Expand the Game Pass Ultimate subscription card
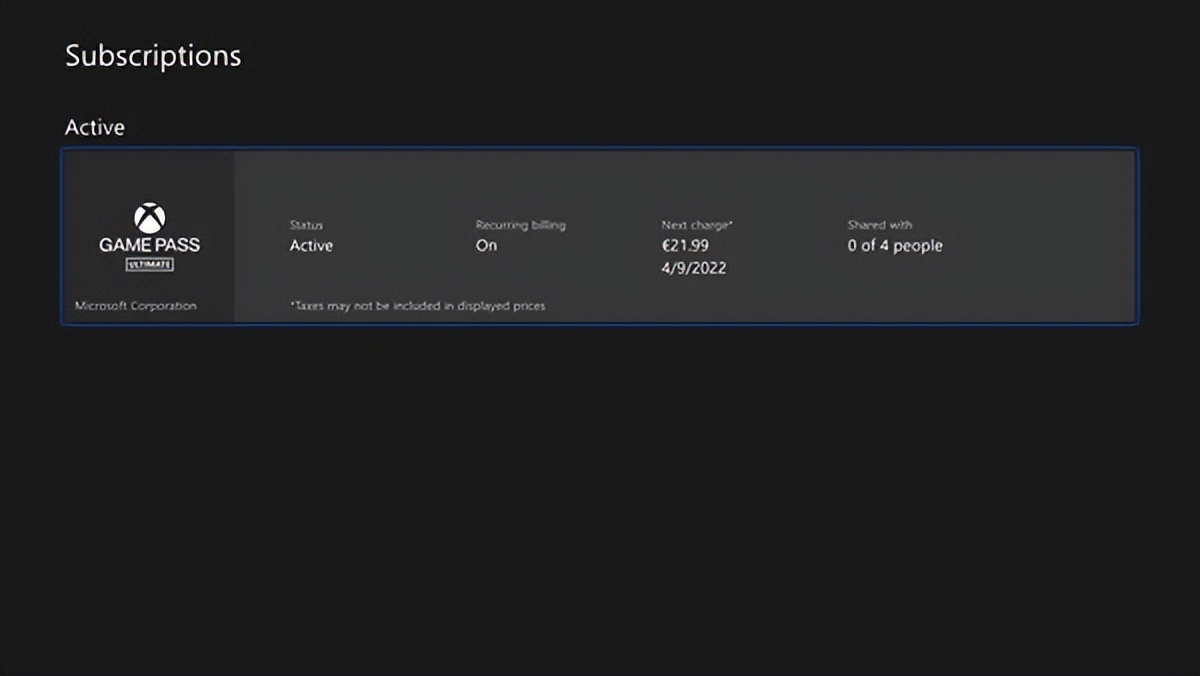The height and width of the screenshot is (676, 1200). tap(601, 236)
